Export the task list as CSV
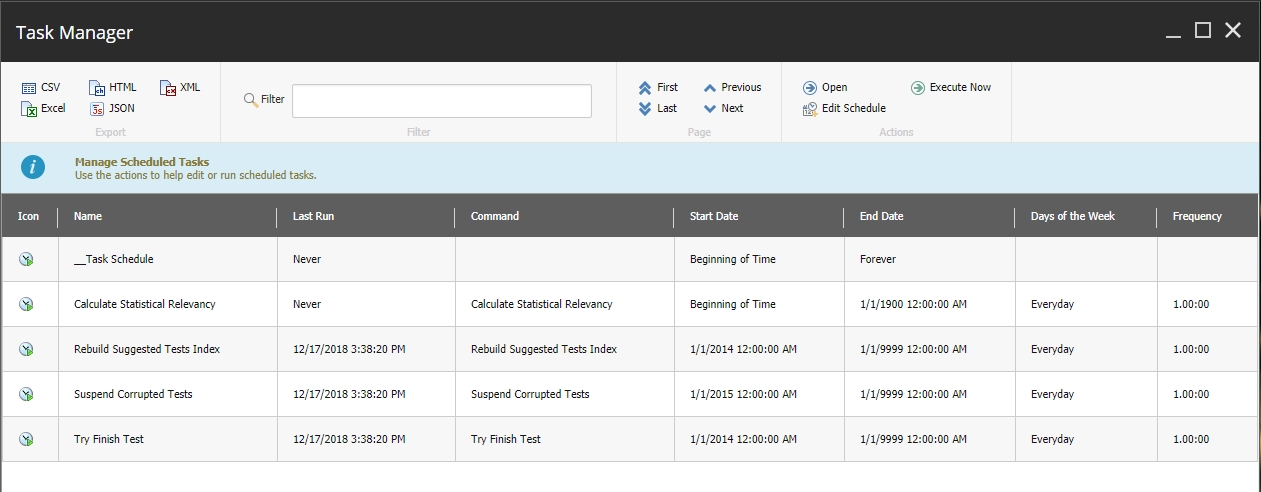 click(x=41, y=88)
